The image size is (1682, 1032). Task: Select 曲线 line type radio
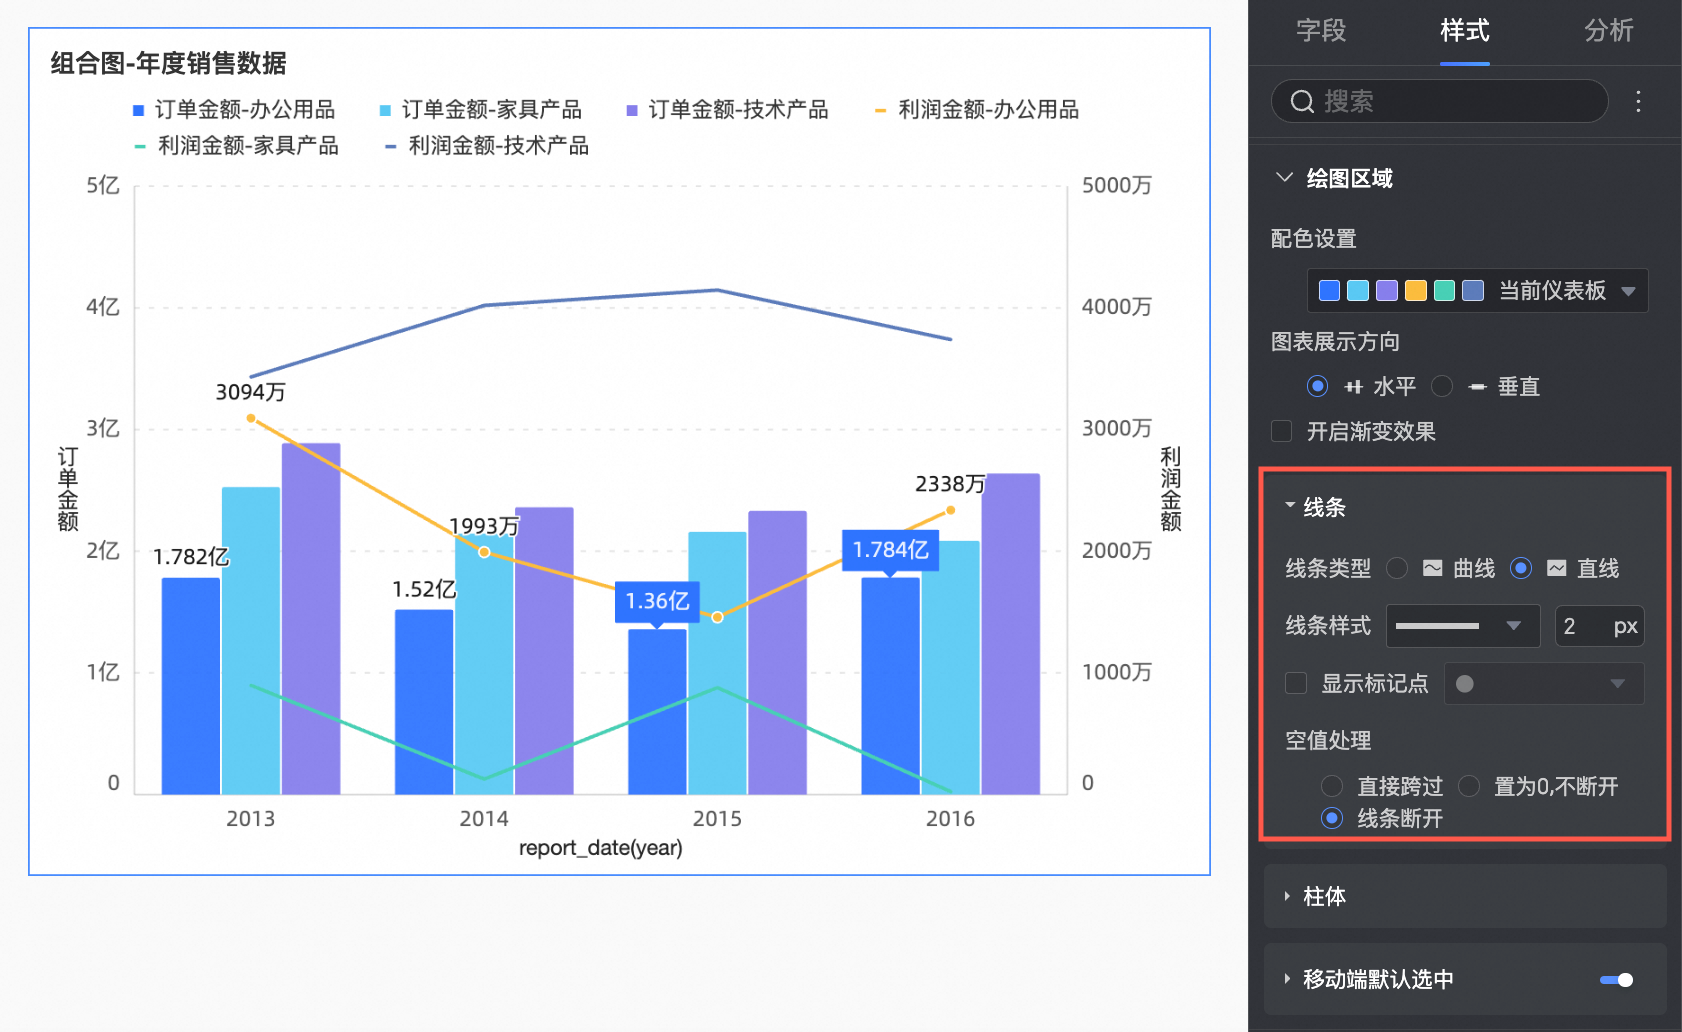click(1397, 568)
